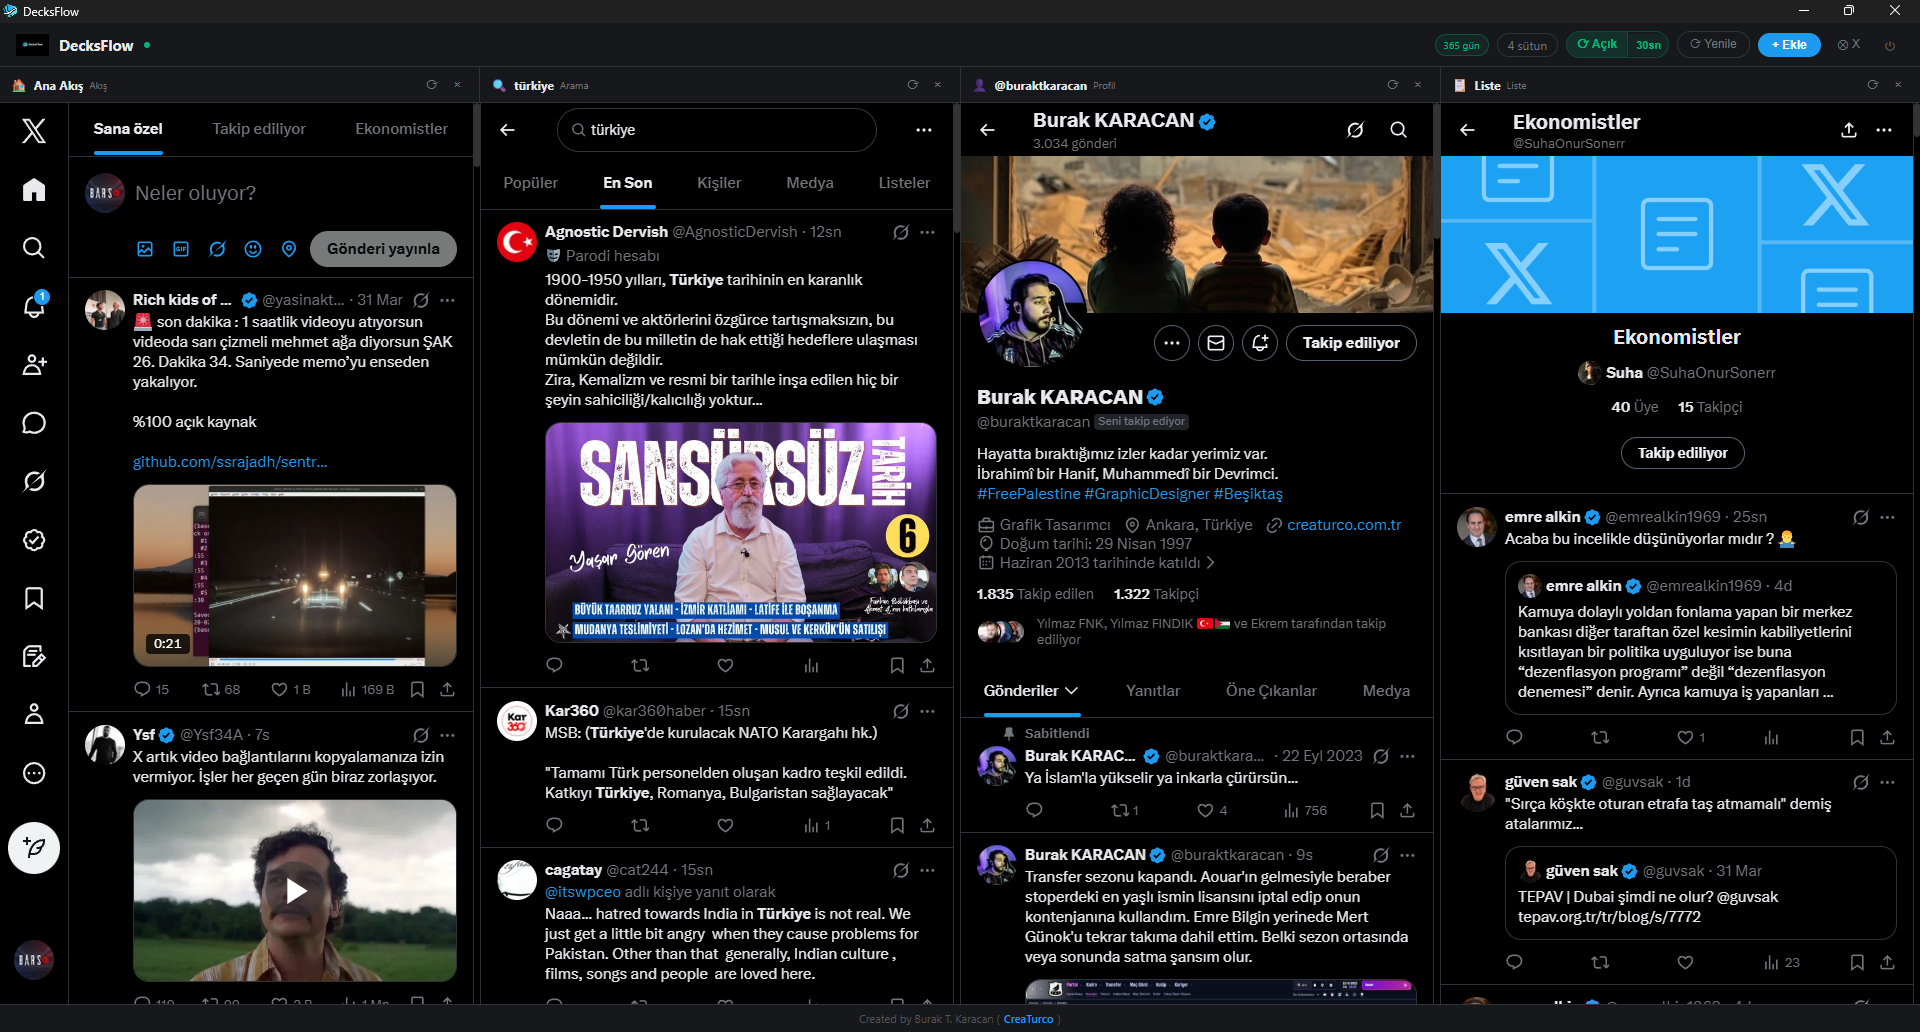Go to Bookmarks in the left sidebar
The image size is (1920, 1032).
[x=34, y=598]
